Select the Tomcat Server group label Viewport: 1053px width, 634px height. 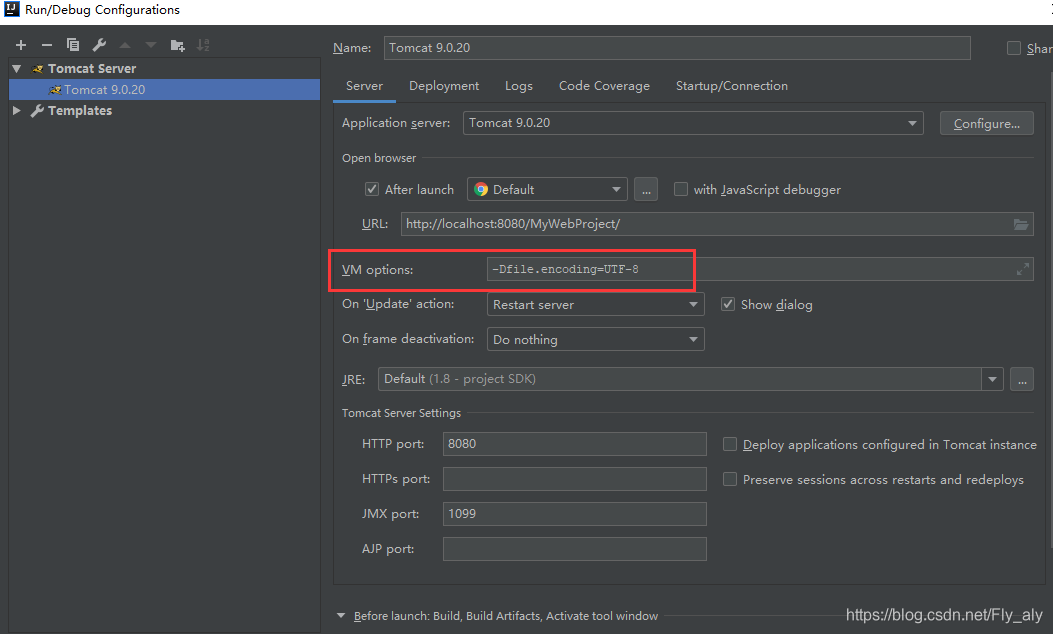(x=92, y=69)
